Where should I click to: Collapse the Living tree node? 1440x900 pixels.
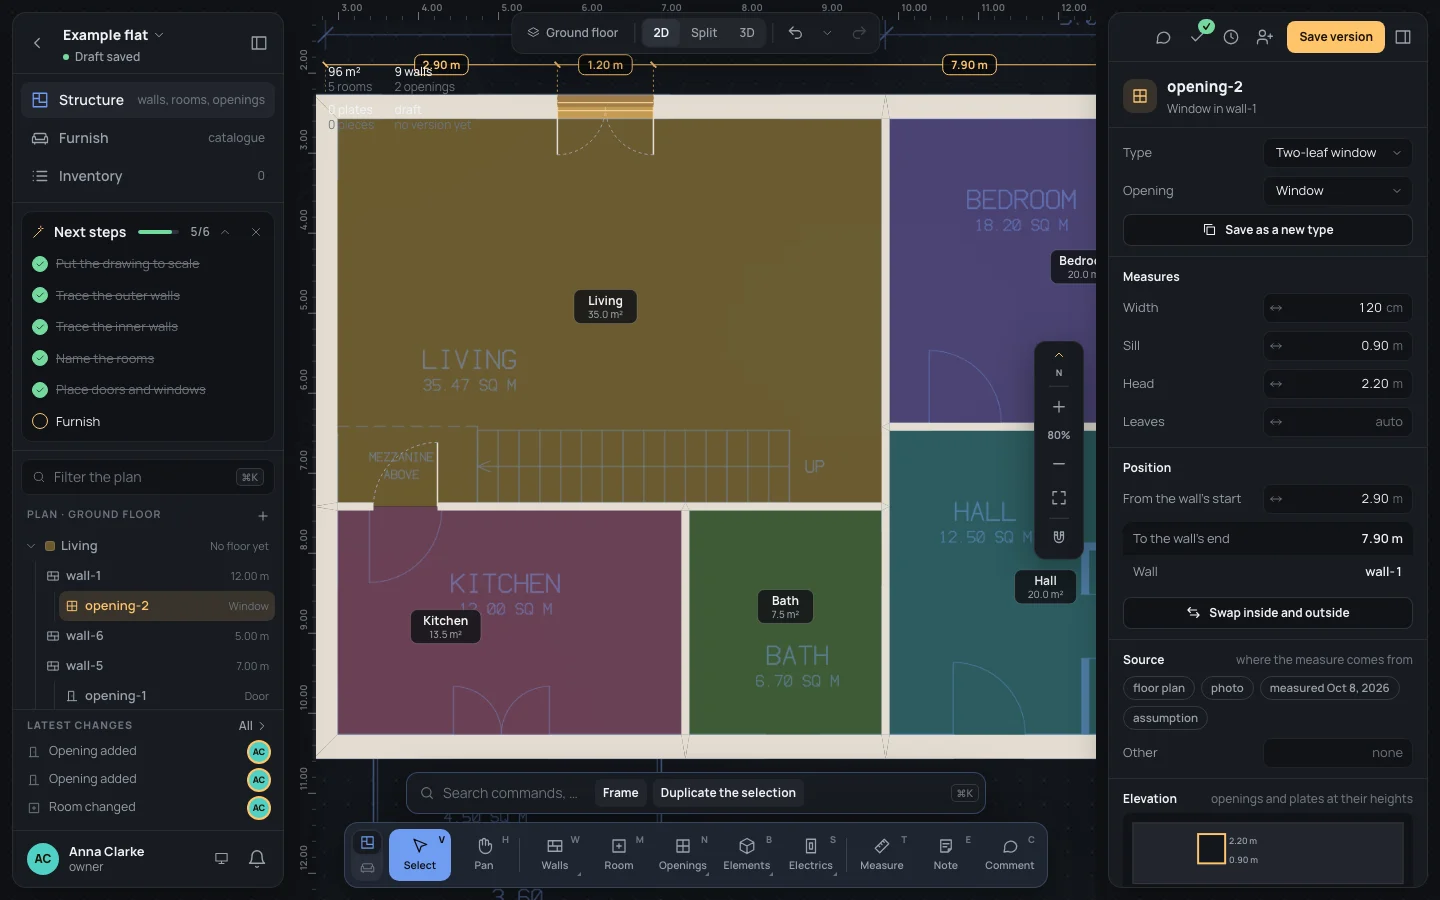tap(31, 546)
